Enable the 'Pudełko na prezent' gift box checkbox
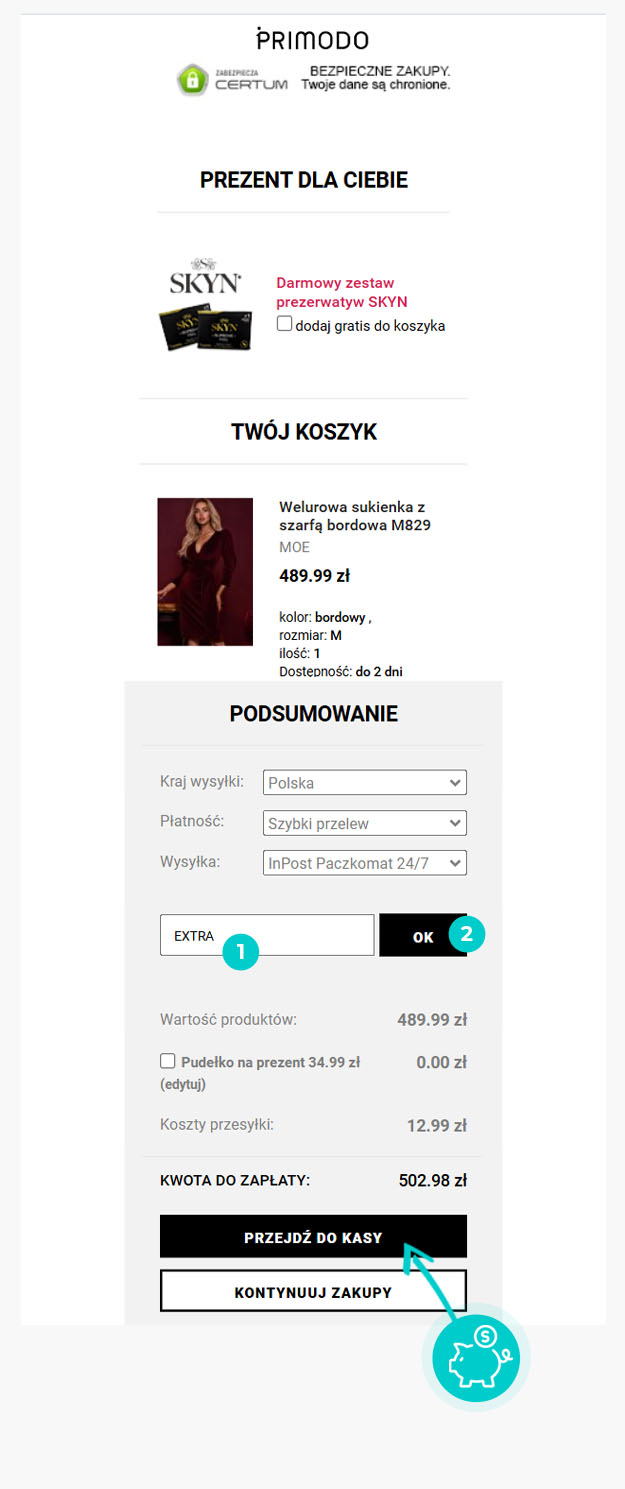Image resolution: width=625 pixels, height=1489 pixels. tap(168, 1061)
